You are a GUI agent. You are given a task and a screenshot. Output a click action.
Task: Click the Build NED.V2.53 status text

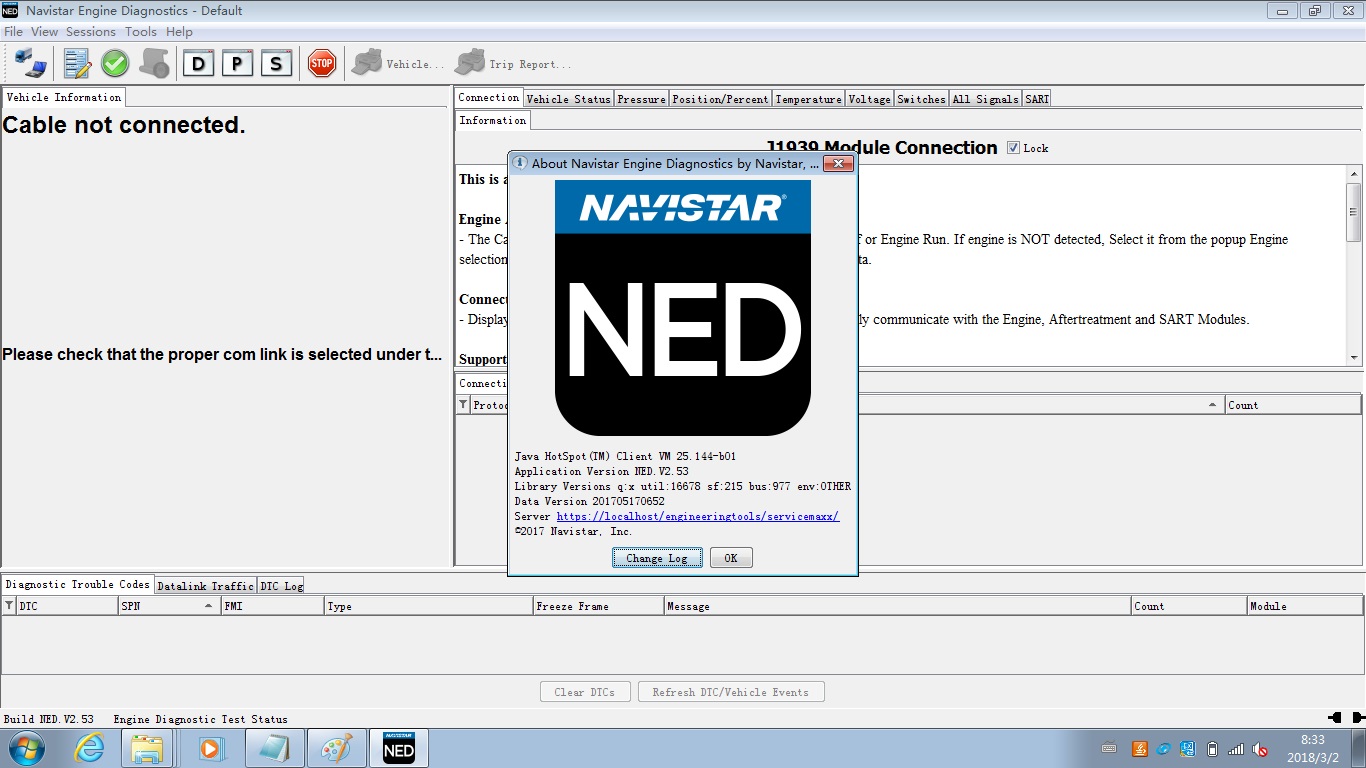49,719
